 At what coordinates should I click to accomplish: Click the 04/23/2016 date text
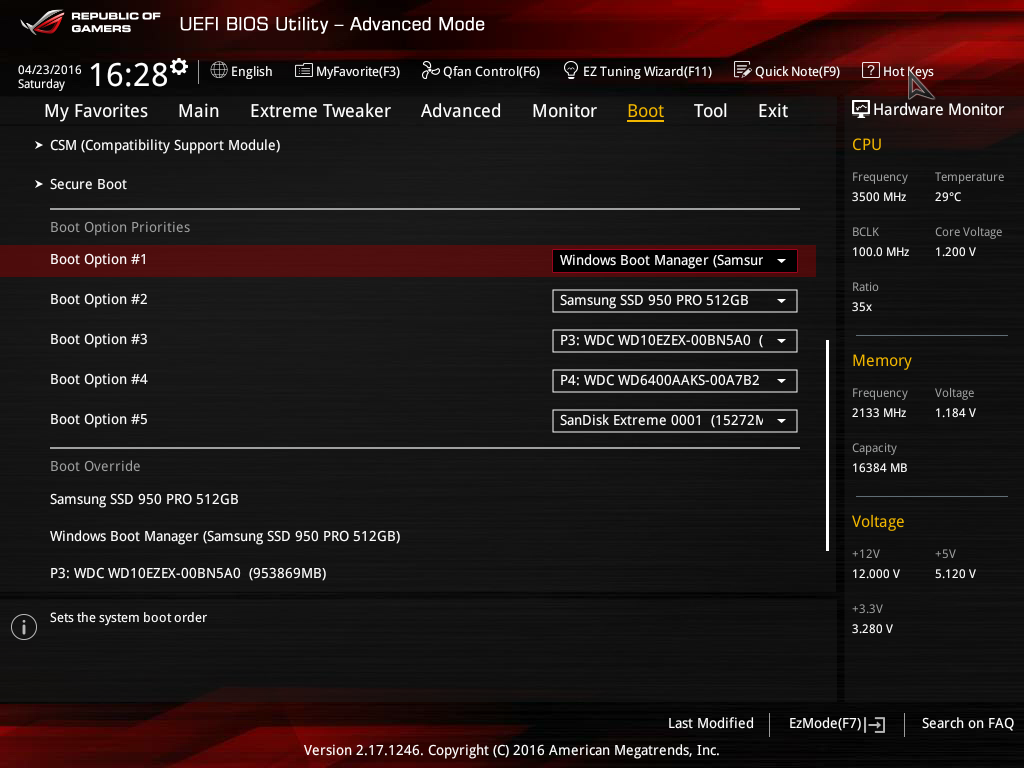click(x=49, y=69)
